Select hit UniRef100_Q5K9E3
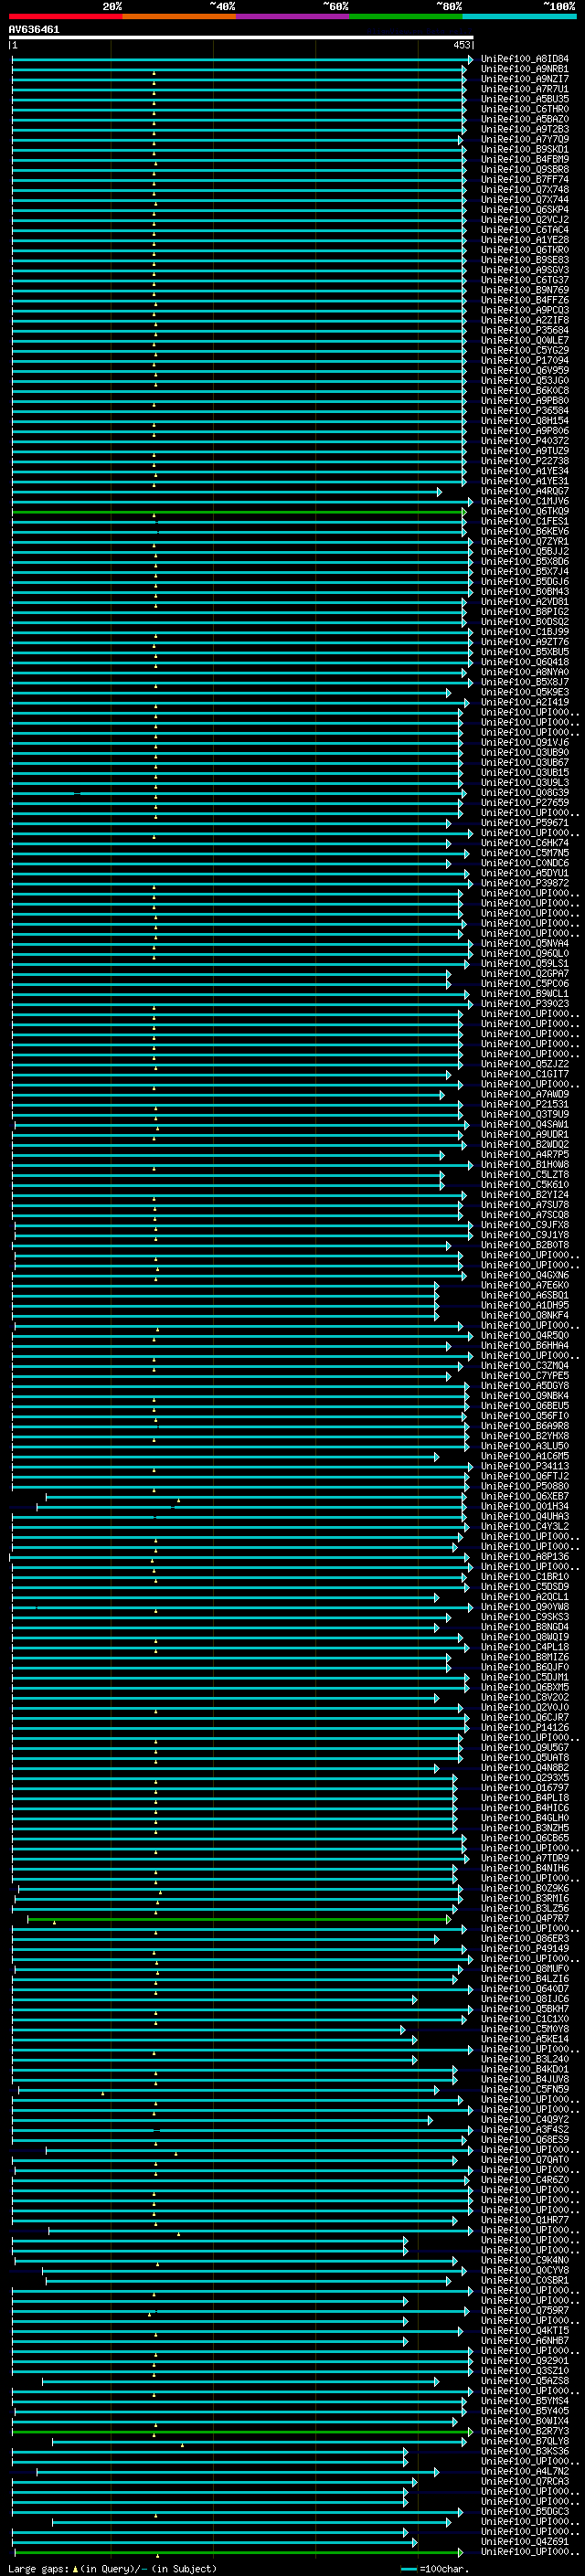Screen dimensions: 585x2576 click(525, 692)
